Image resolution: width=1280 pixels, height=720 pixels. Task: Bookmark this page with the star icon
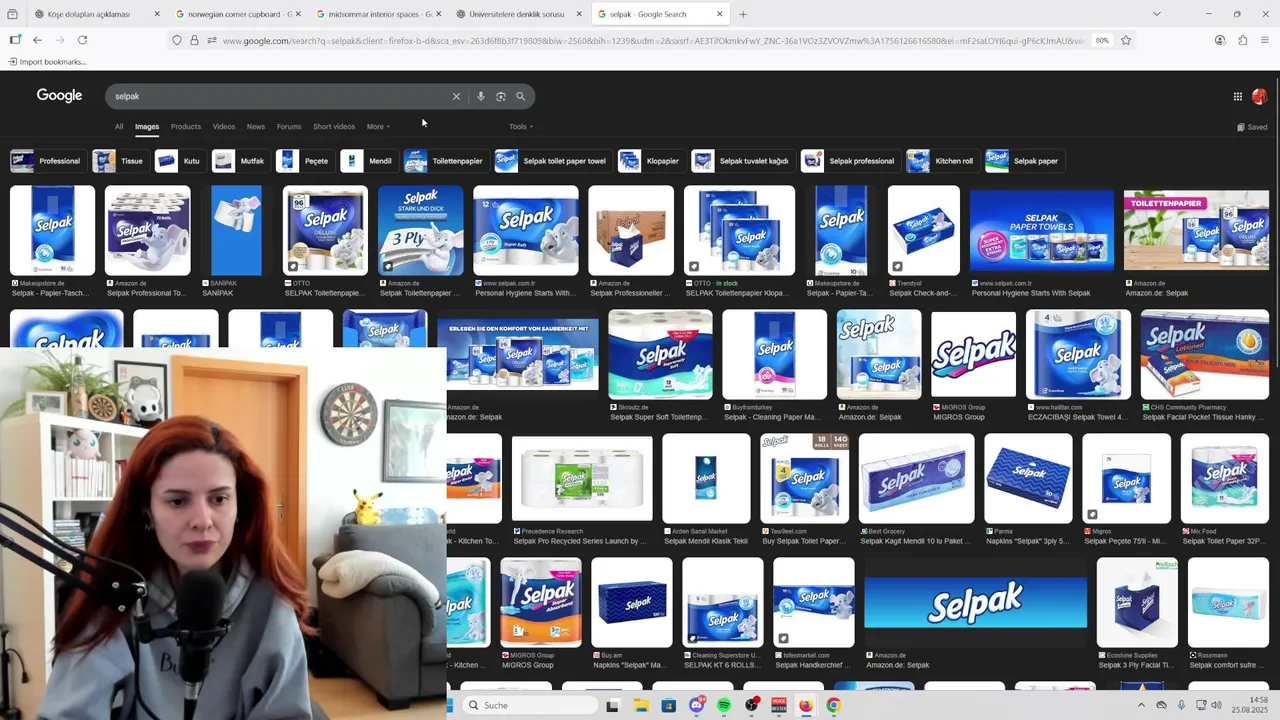pyautogui.click(x=1126, y=41)
